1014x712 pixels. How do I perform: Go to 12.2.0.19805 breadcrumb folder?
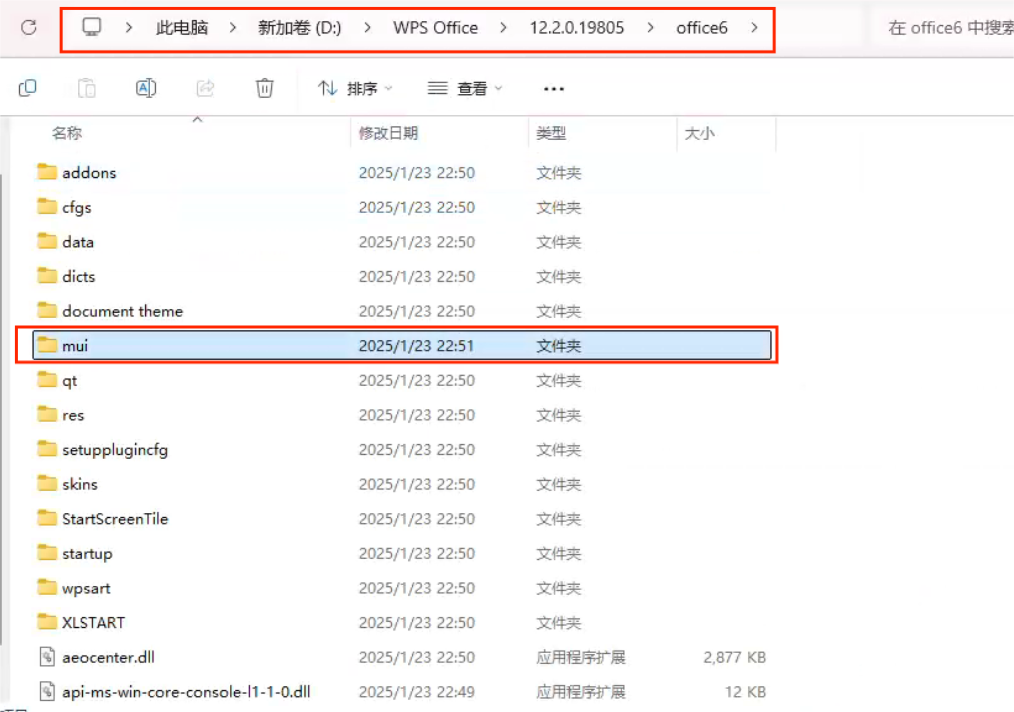coord(576,28)
